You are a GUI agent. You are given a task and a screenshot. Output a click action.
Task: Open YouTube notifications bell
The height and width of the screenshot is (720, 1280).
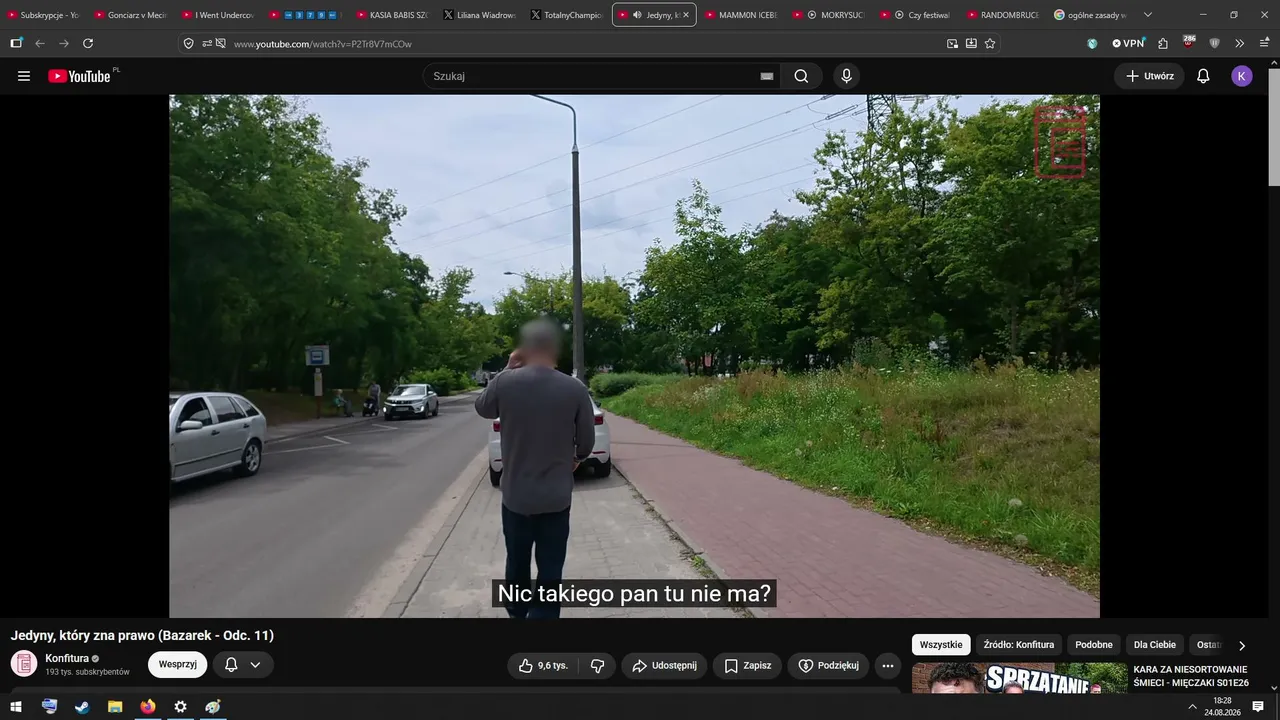coord(1203,76)
